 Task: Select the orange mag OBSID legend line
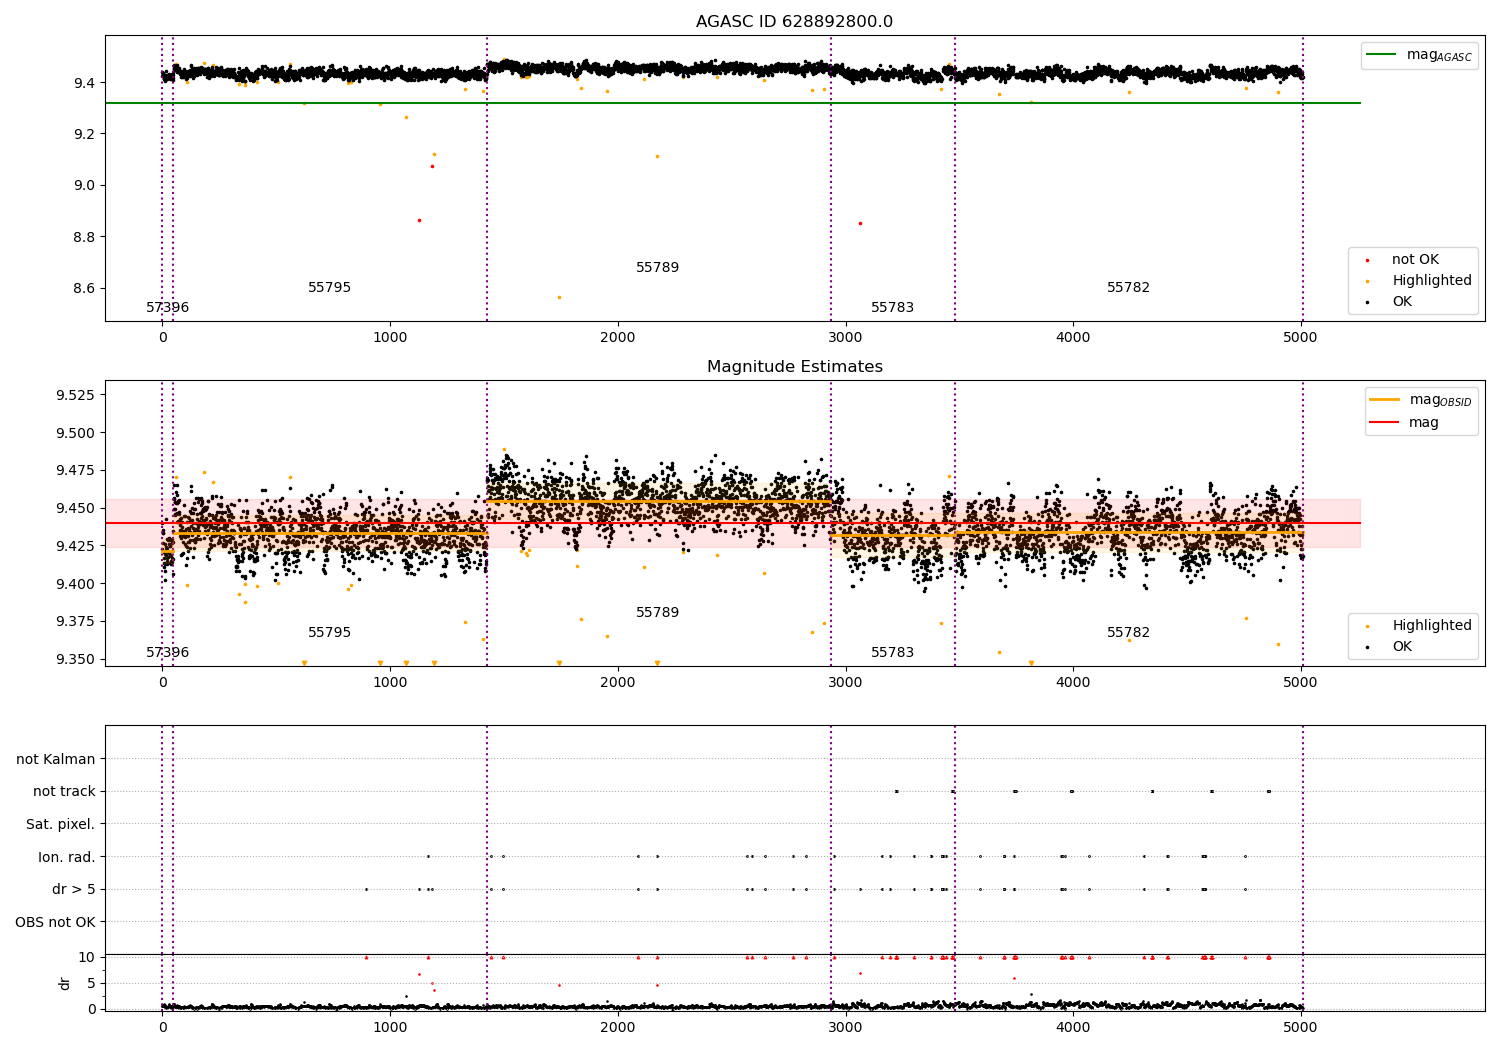(1385, 400)
